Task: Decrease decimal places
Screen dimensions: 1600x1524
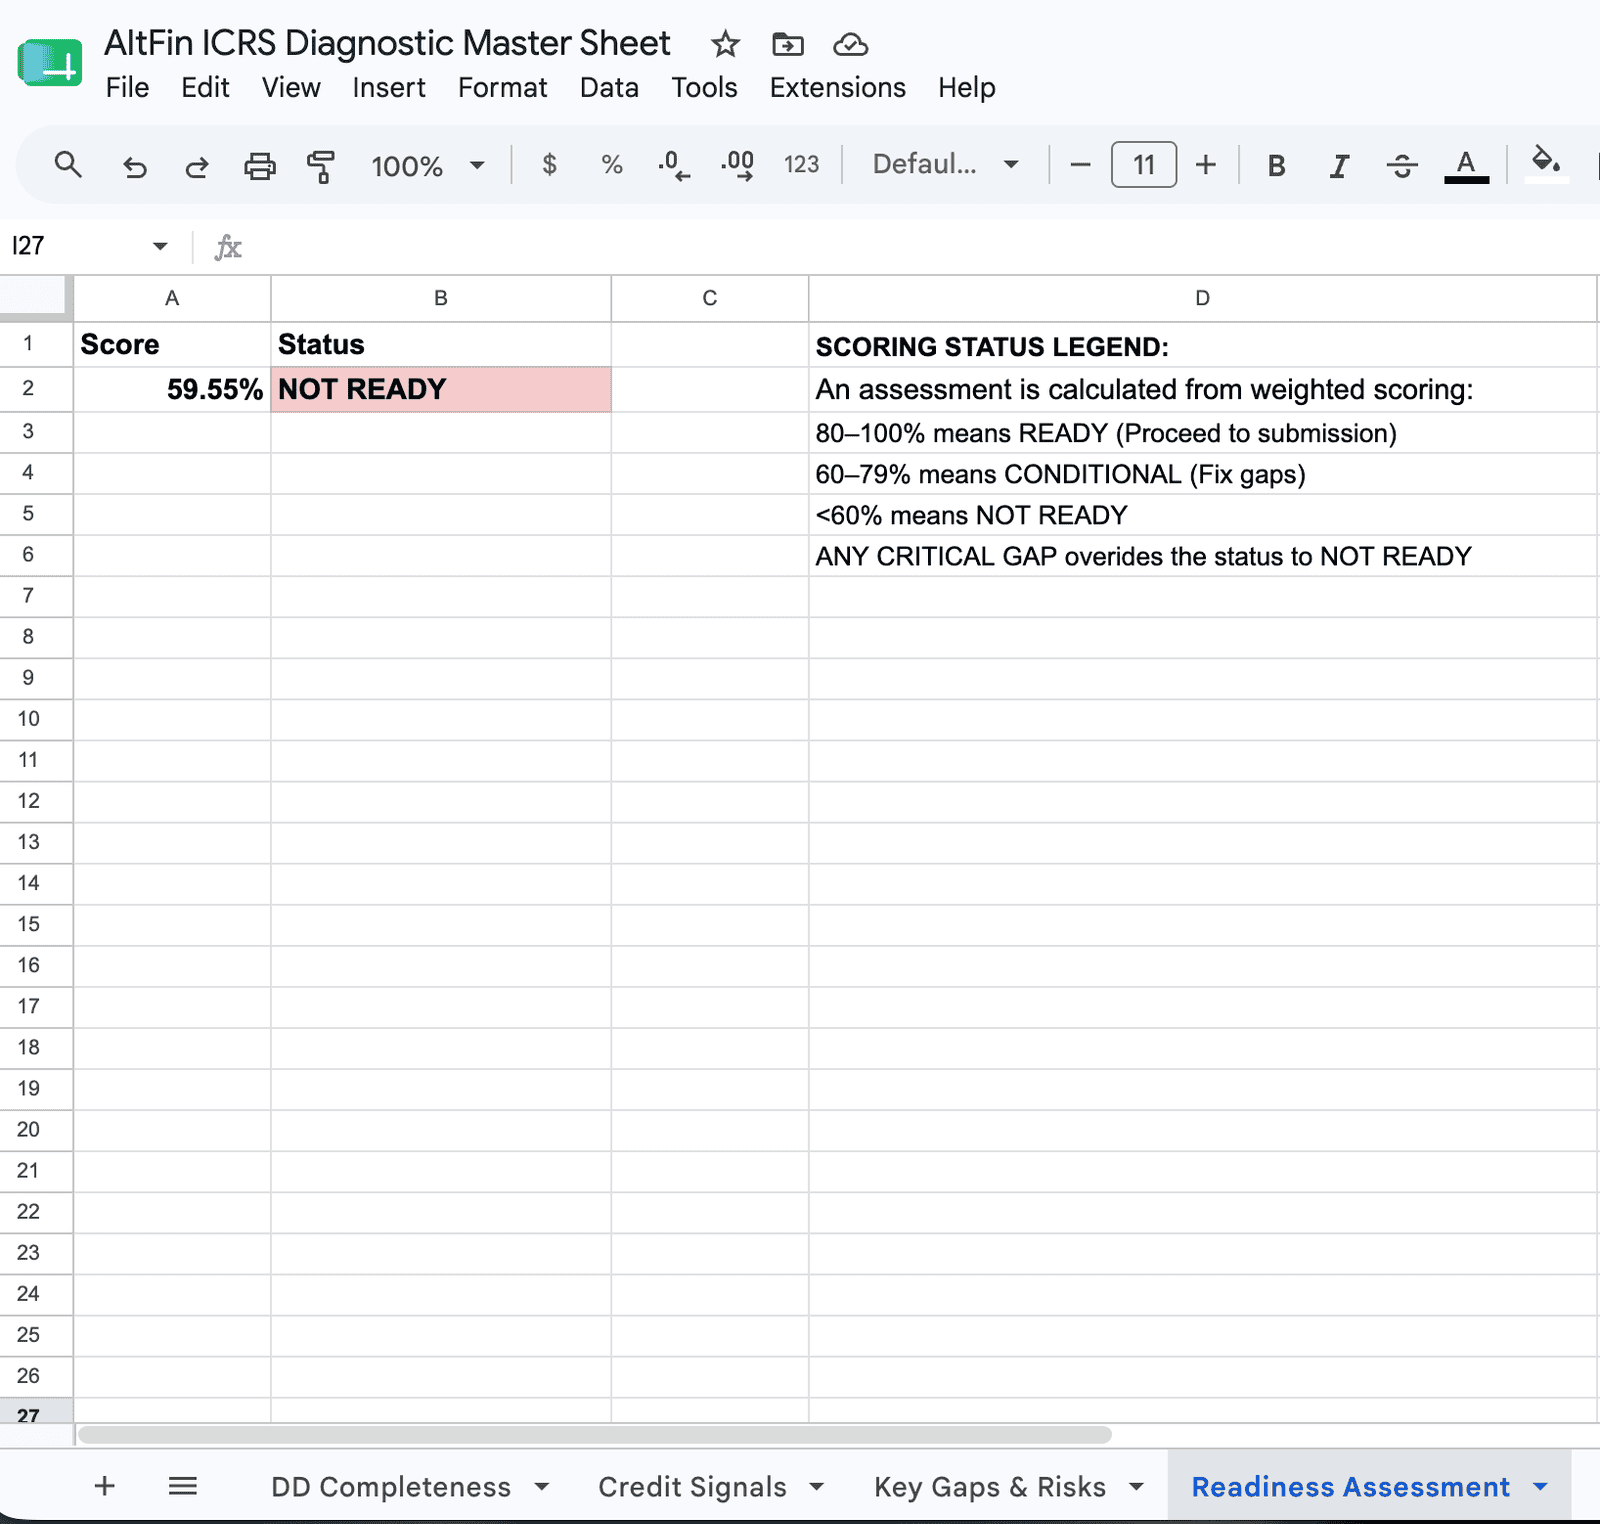Action: pos(674,165)
